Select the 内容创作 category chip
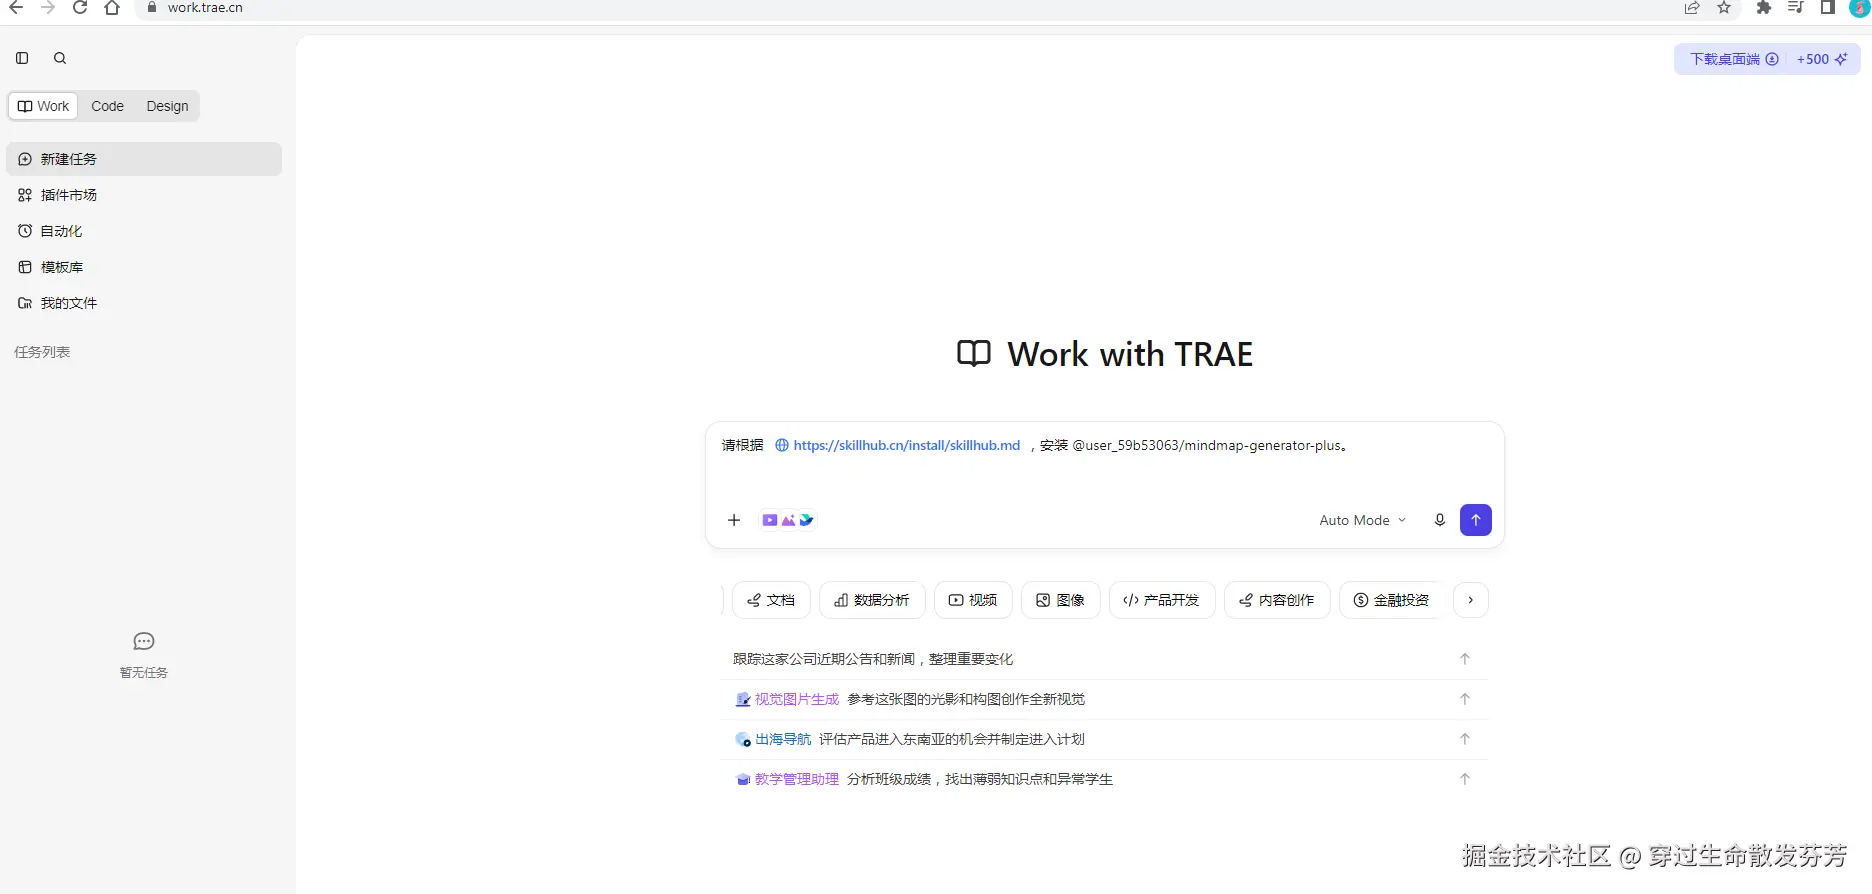1872x894 pixels. pos(1277,600)
